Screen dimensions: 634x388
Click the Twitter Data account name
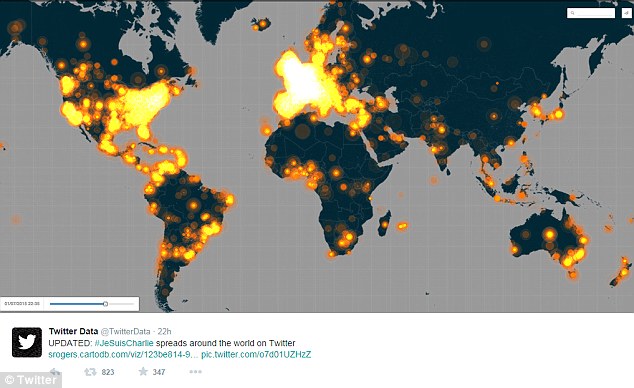[x=73, y=331]
